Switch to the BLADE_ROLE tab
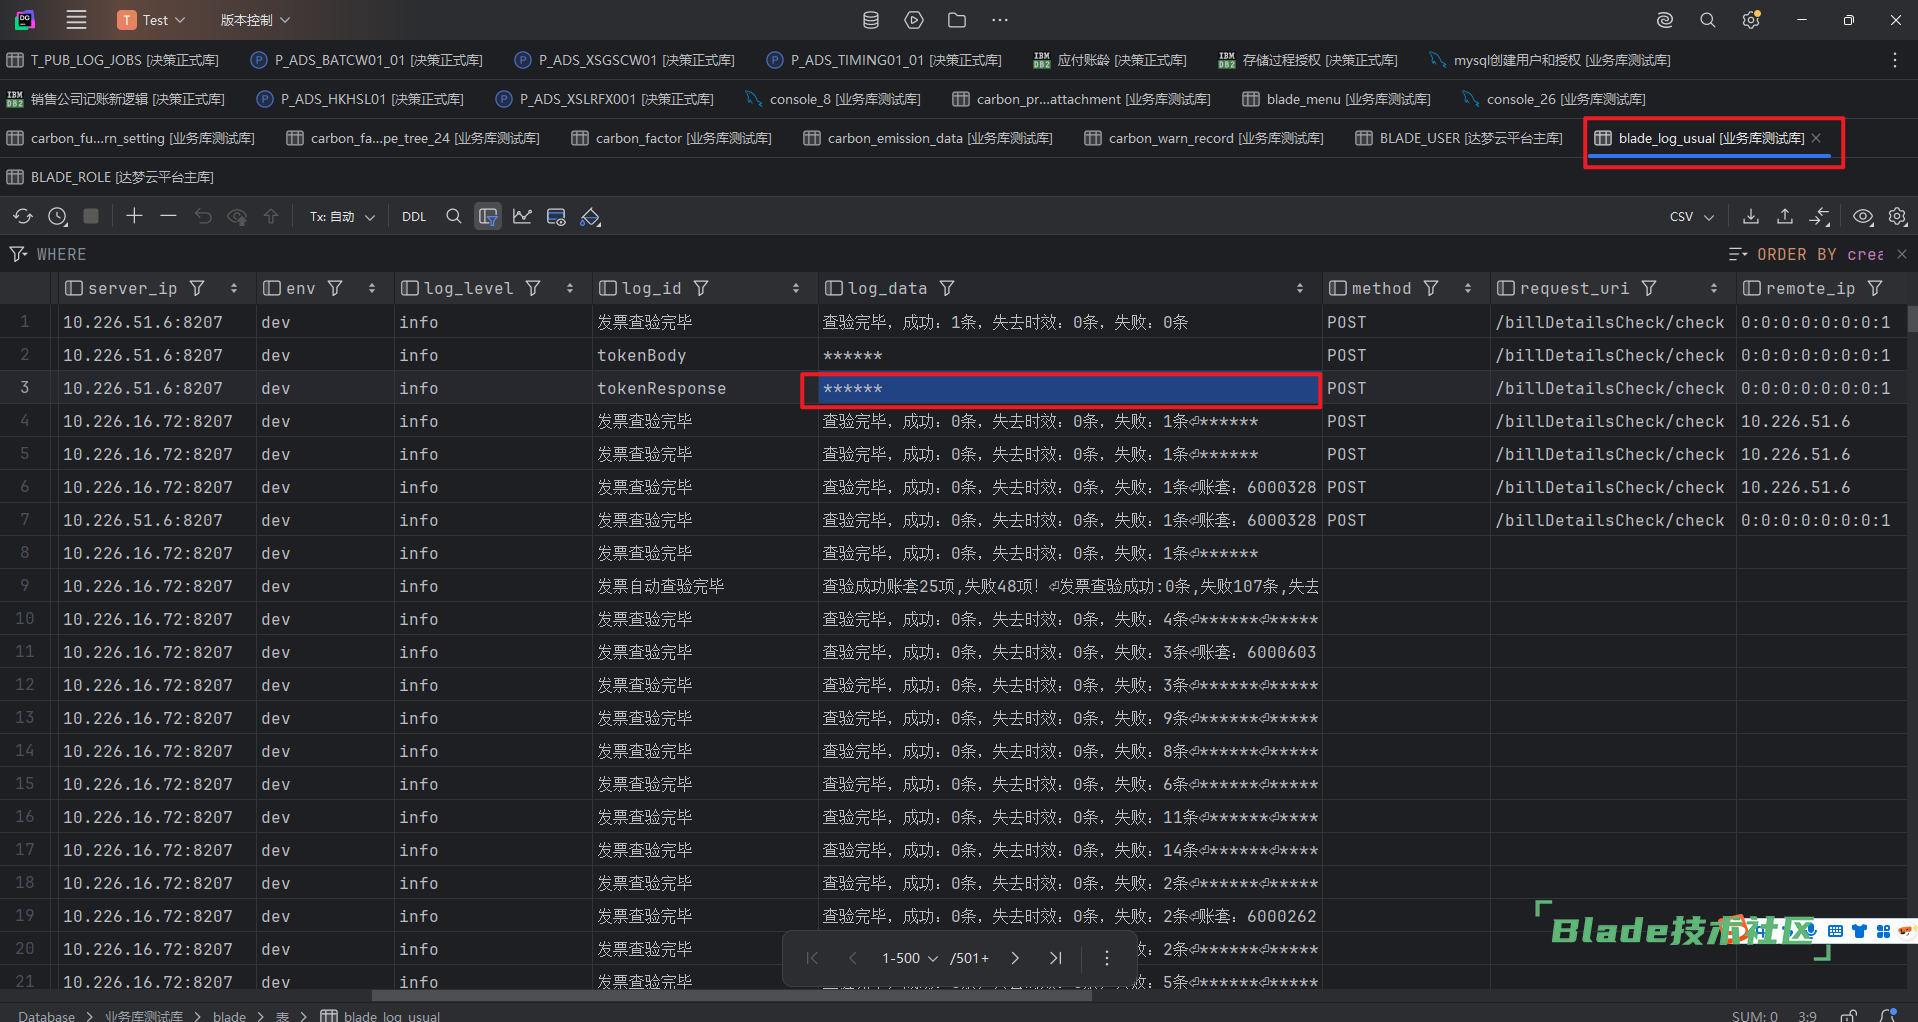The width and height of the screenshot is (1918, 1022). pos(110,177)
